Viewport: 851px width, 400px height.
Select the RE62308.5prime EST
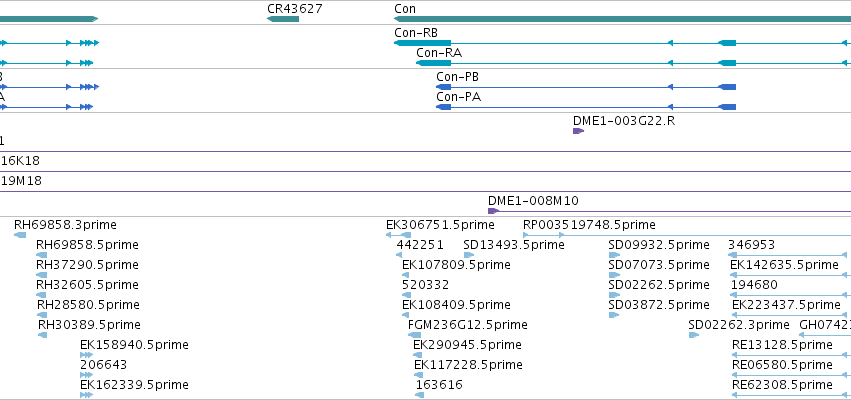(791, 395)
